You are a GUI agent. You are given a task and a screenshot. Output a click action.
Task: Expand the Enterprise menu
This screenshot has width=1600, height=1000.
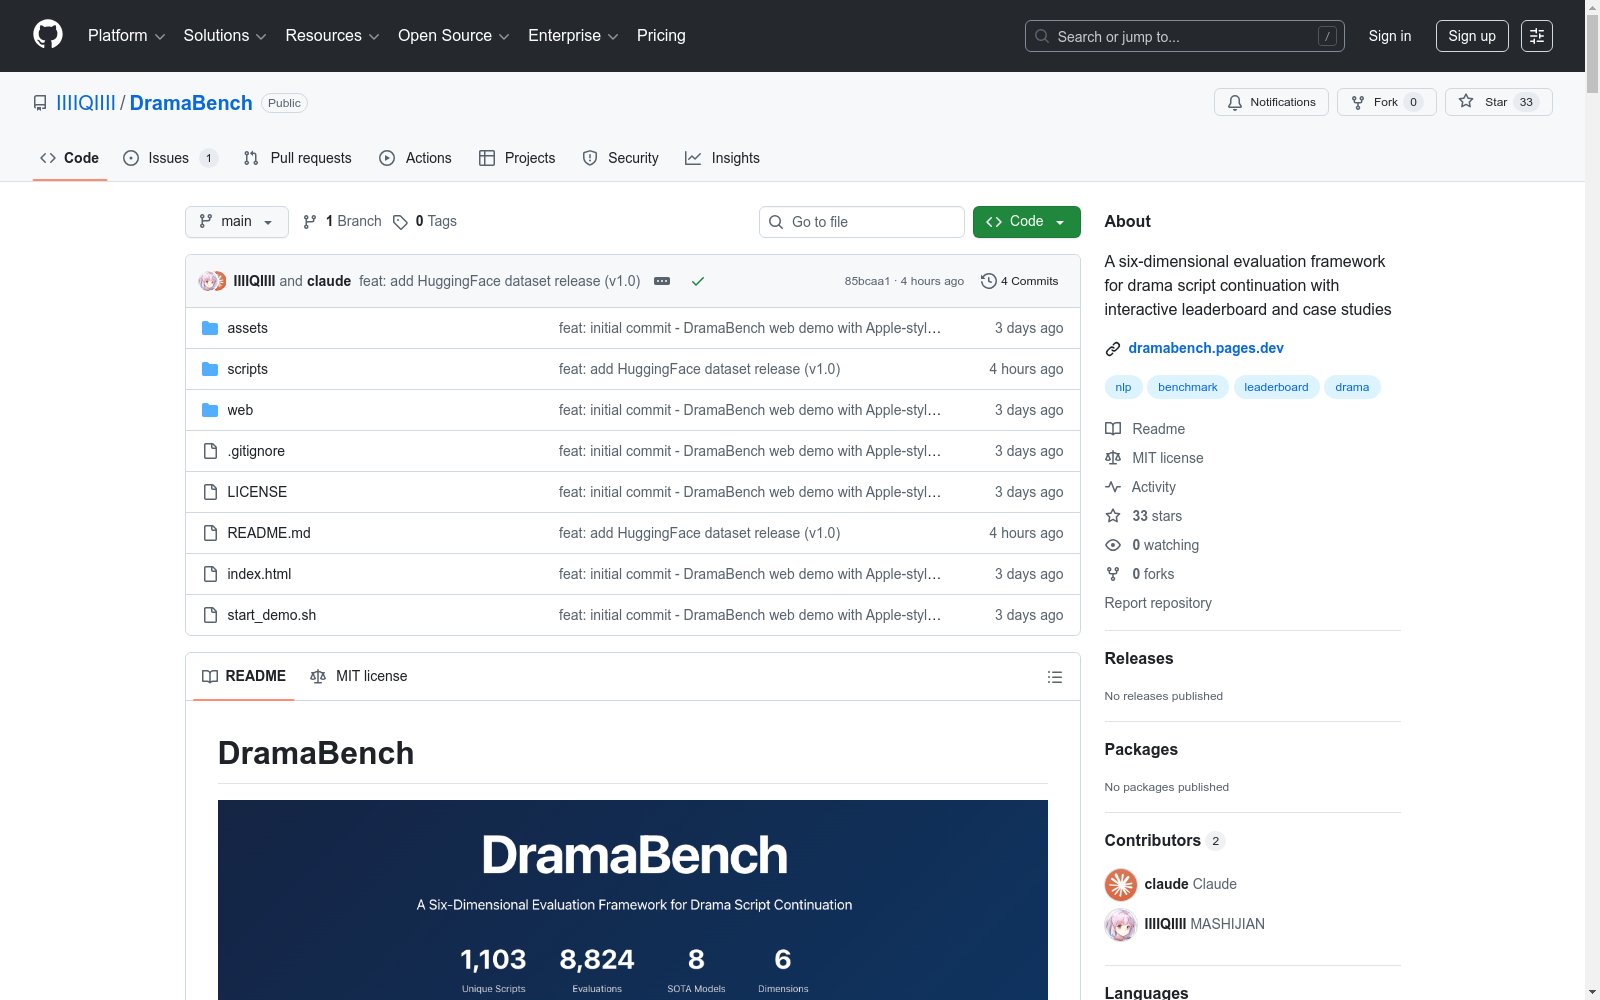(573, 36)
